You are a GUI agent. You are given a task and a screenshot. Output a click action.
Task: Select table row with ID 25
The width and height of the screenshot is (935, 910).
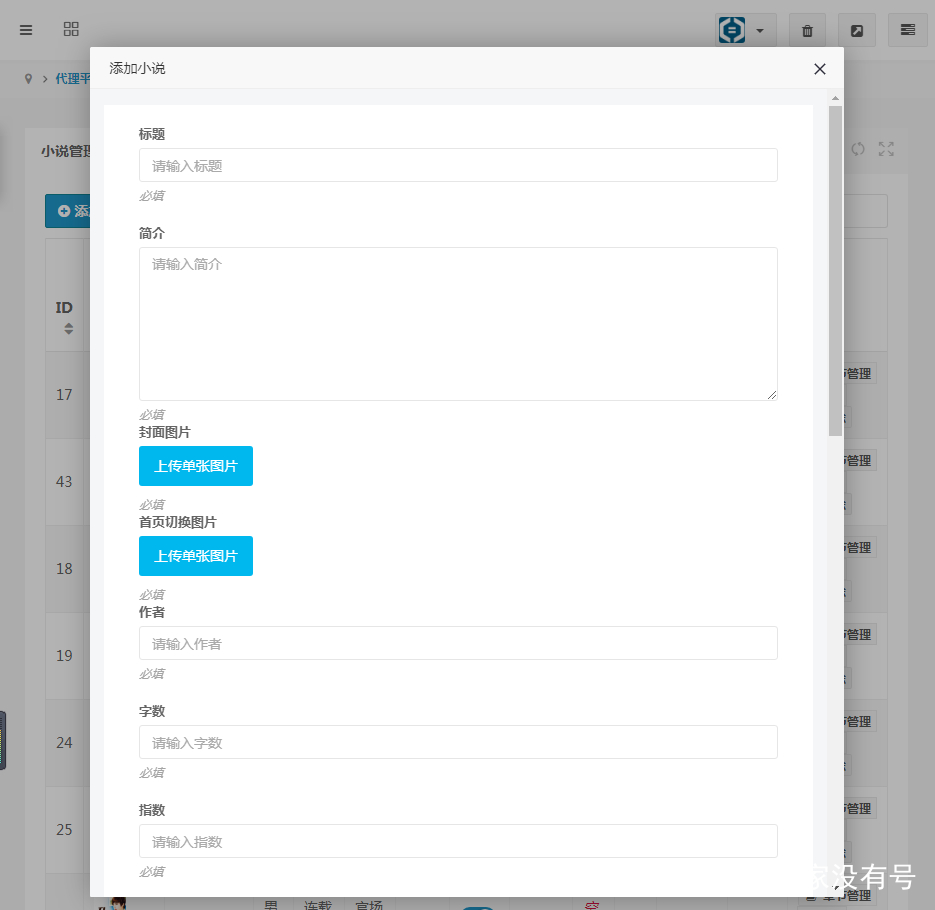click(64, 830)
